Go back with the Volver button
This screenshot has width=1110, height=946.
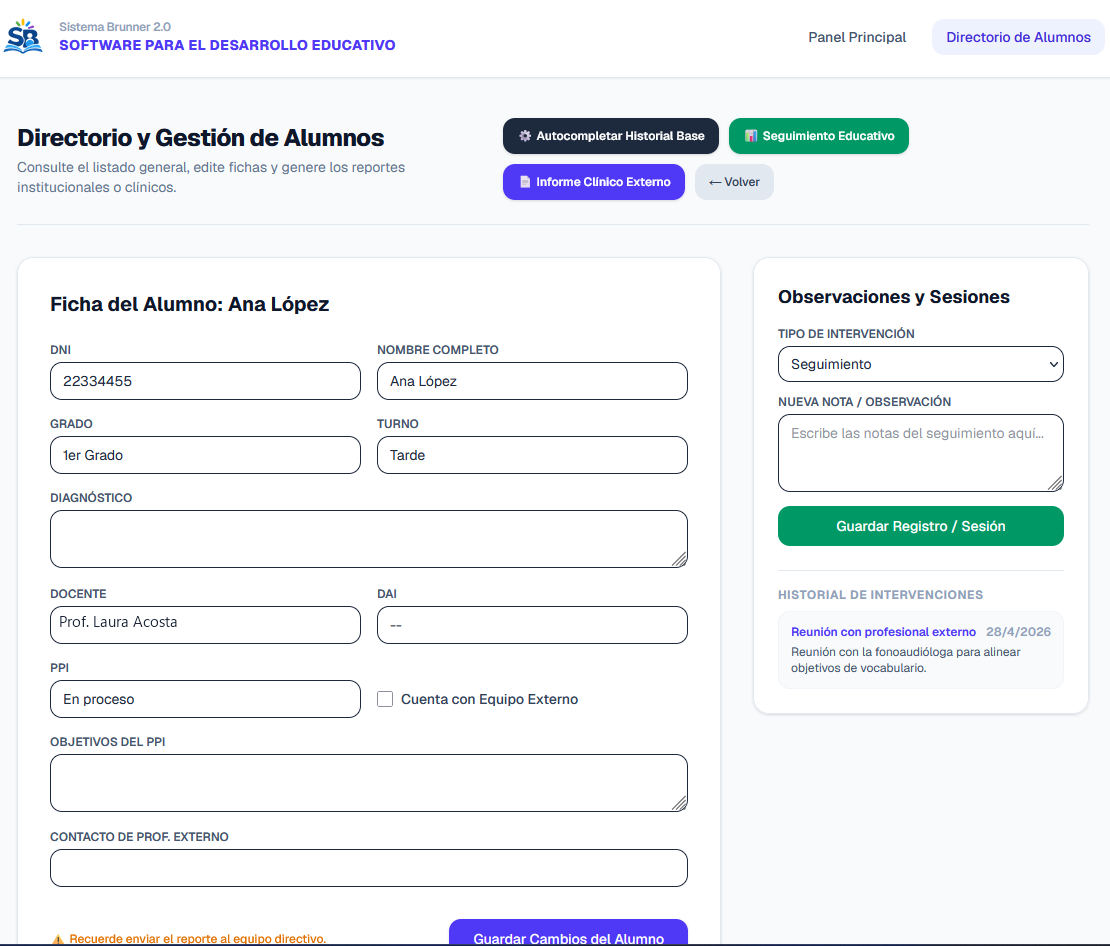[x=734, y=182]
